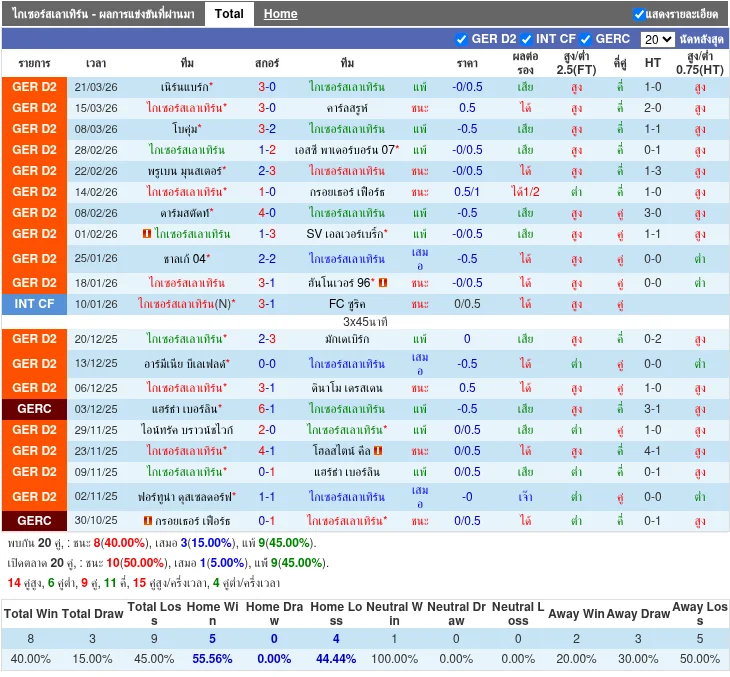Click red card icon beside 01/02/26 home team

tap(148, 234)
